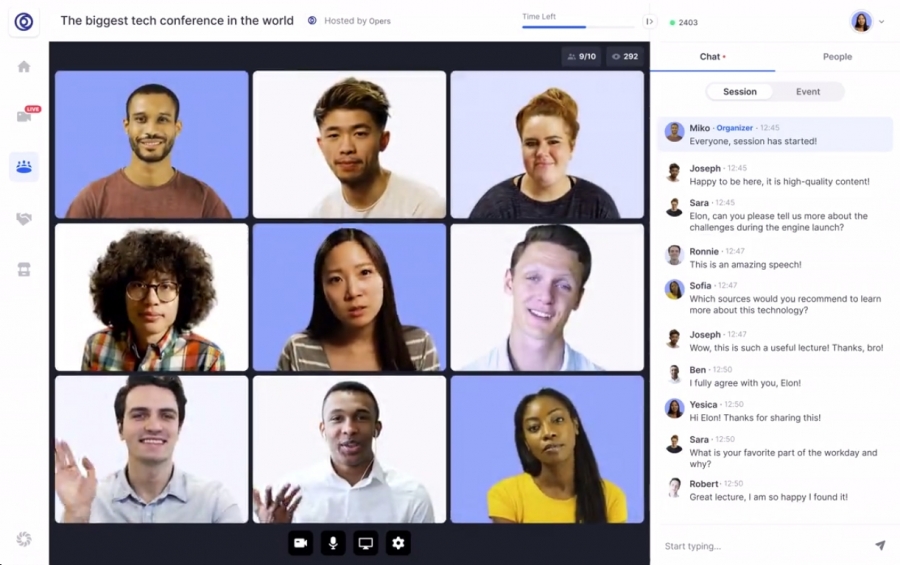Click the 'Hosted by Opers' text
900x565 pixels.
point(357,21)
